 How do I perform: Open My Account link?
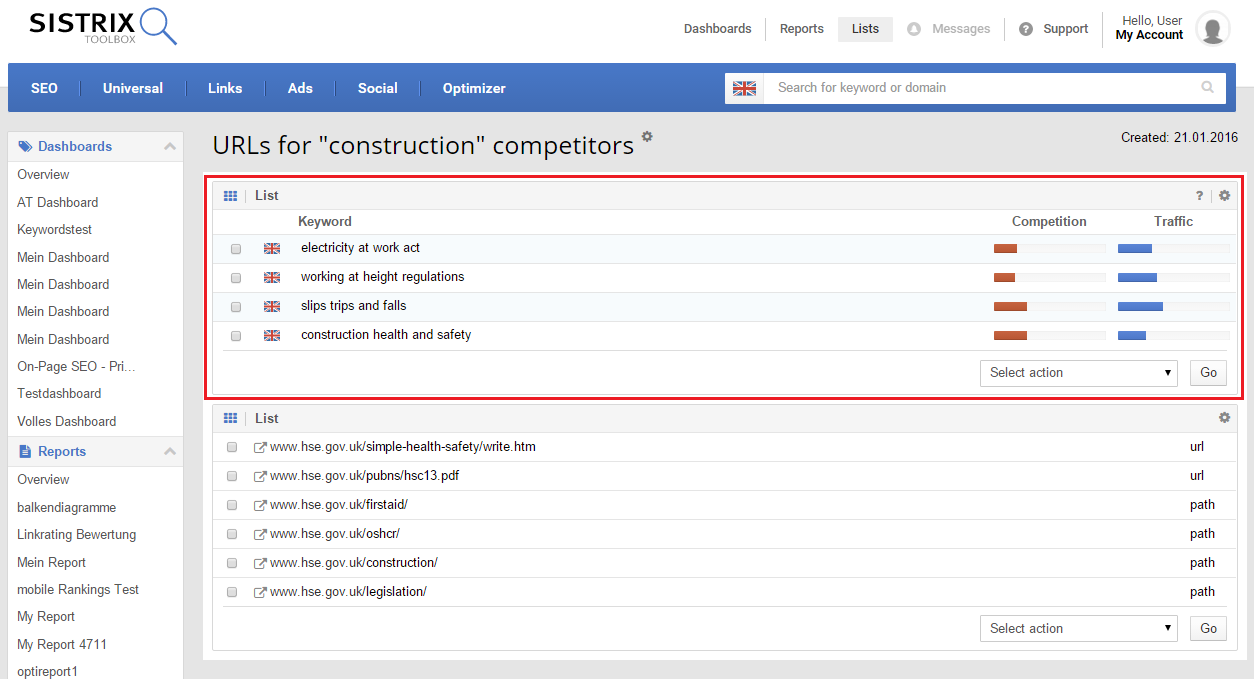1149,35
